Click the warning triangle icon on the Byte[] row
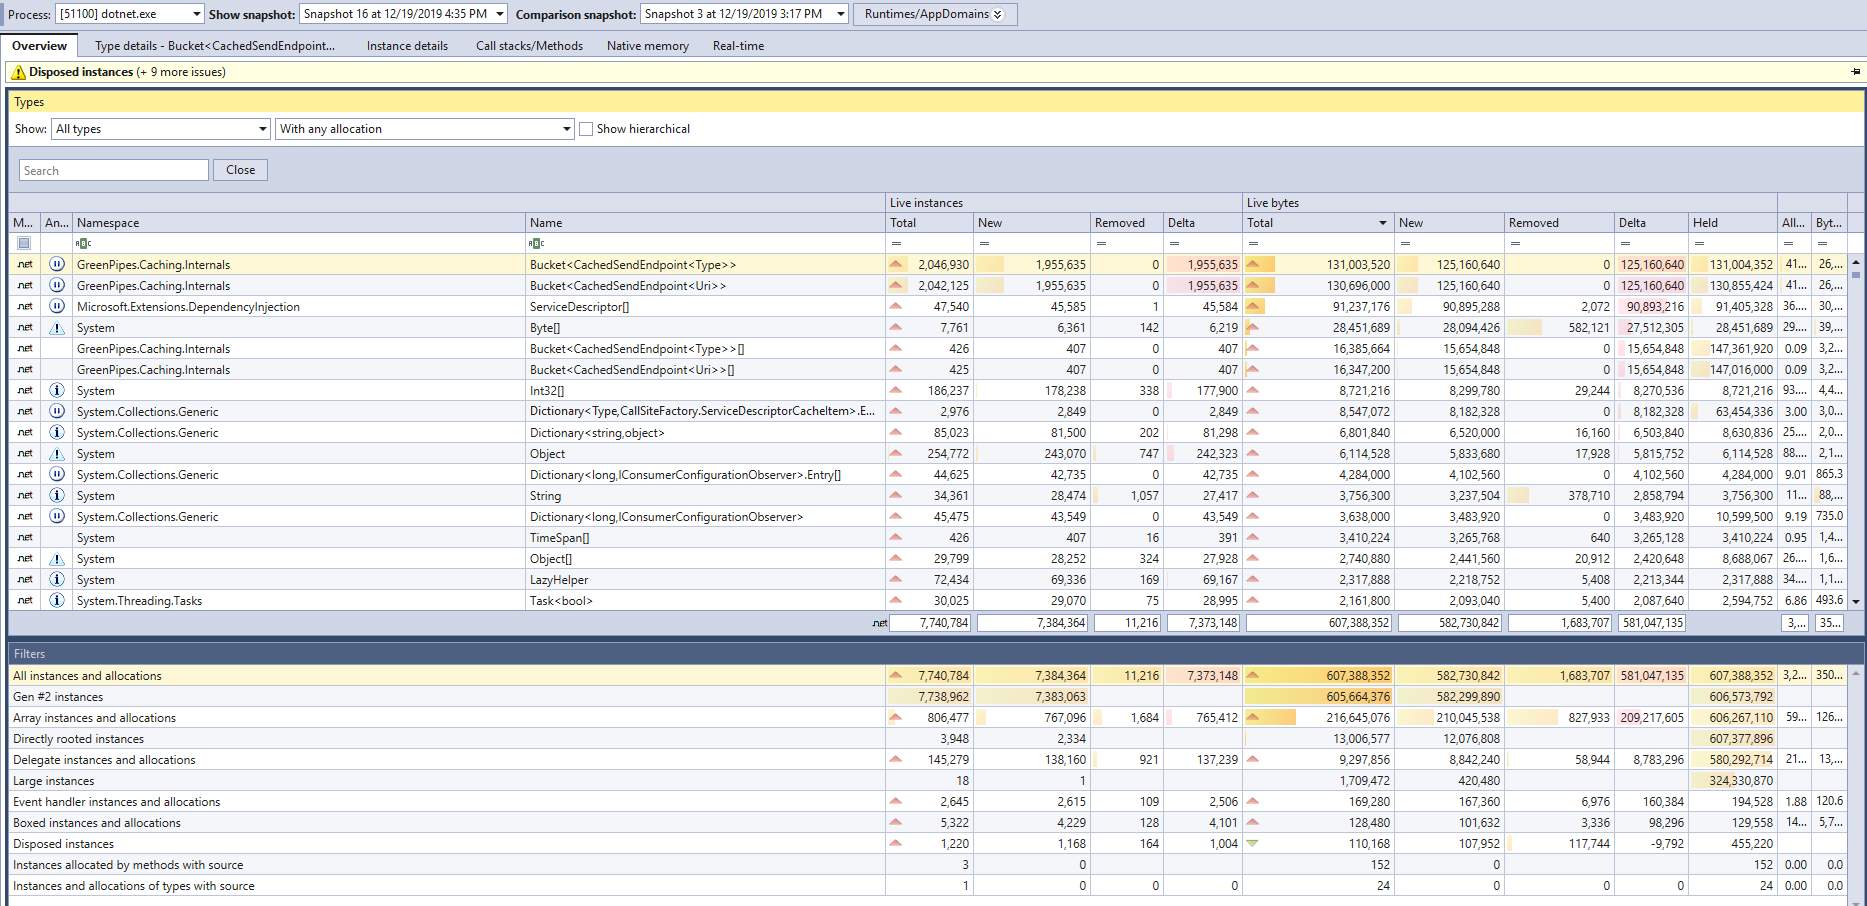The width and height of the screenshot is (1867, 906). (x=57, y=327)
